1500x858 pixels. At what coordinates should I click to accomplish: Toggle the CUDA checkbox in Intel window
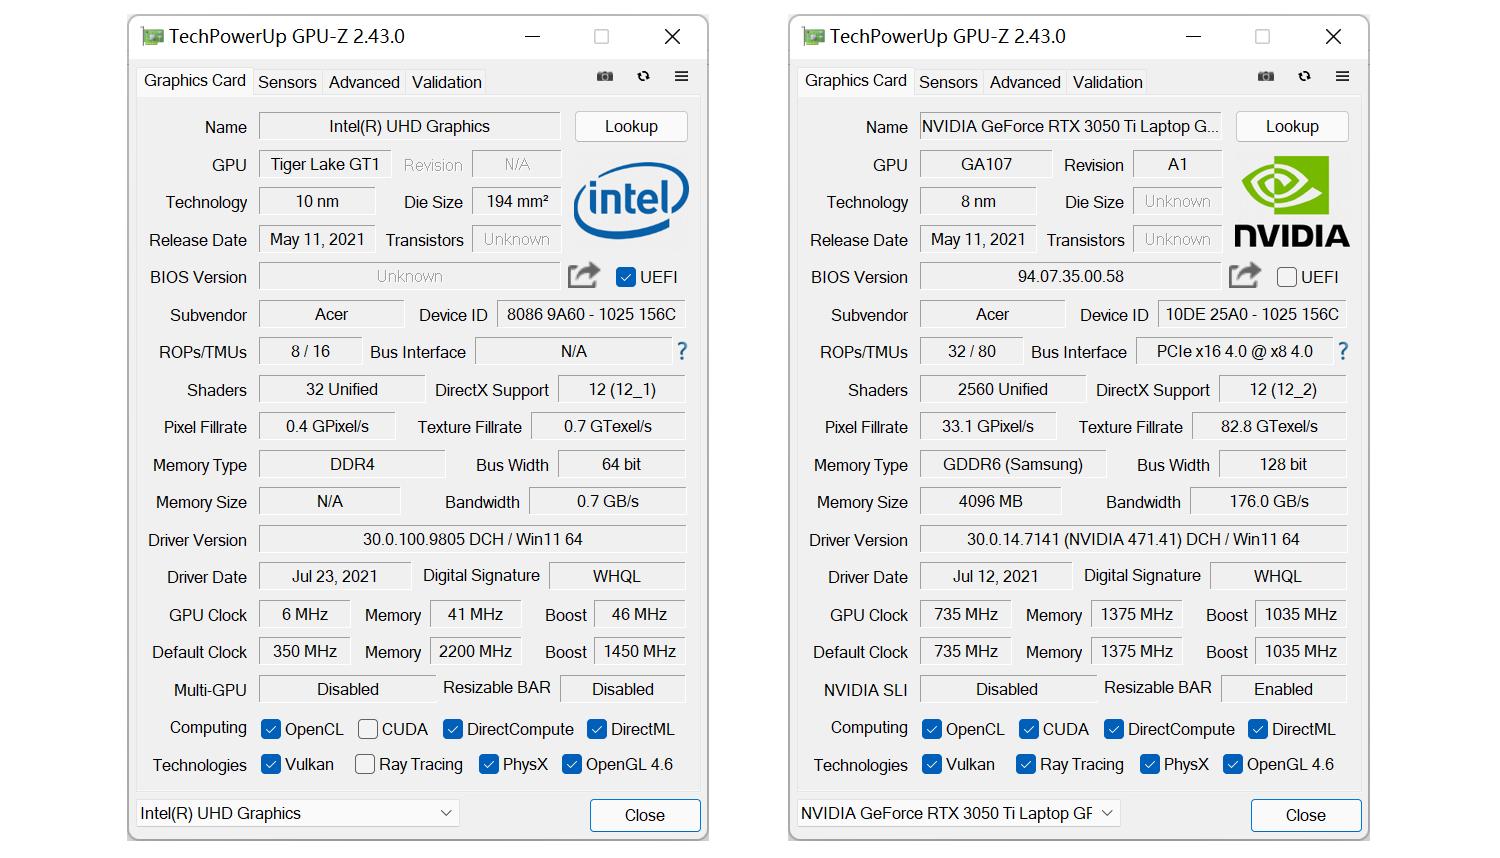(368, 729)
